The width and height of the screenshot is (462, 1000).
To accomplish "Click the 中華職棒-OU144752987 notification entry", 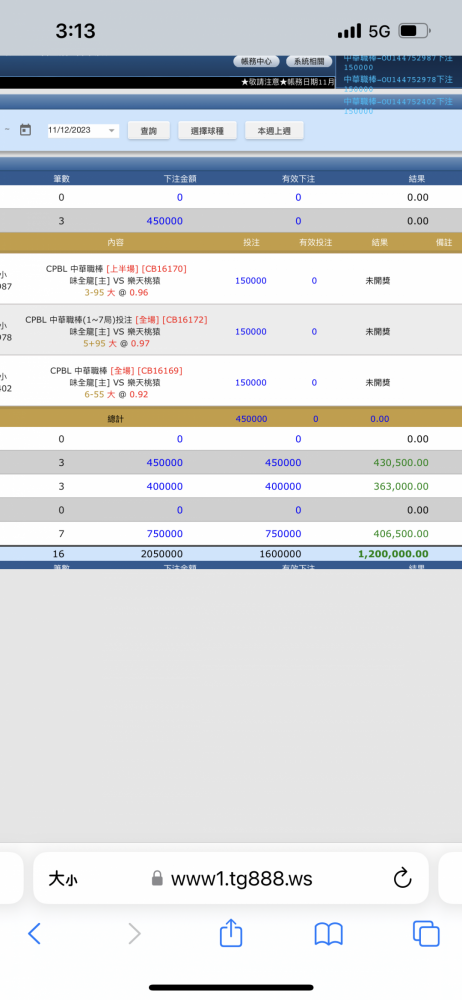I will coord(398,62).
